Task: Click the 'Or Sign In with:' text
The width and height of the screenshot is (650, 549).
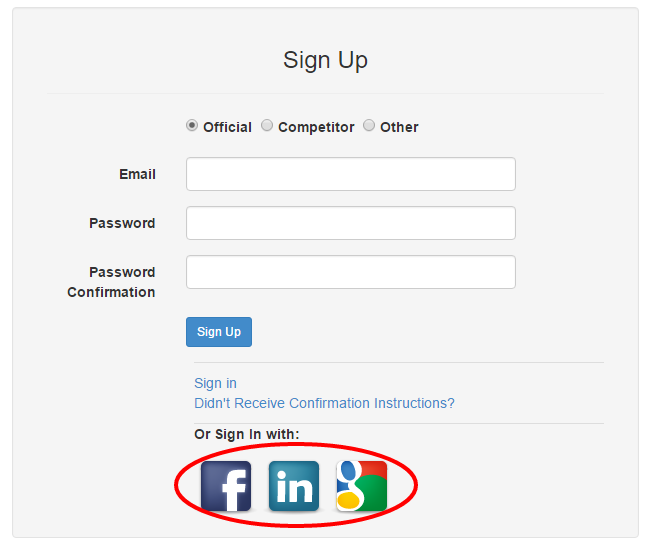Action: point(247,434)
